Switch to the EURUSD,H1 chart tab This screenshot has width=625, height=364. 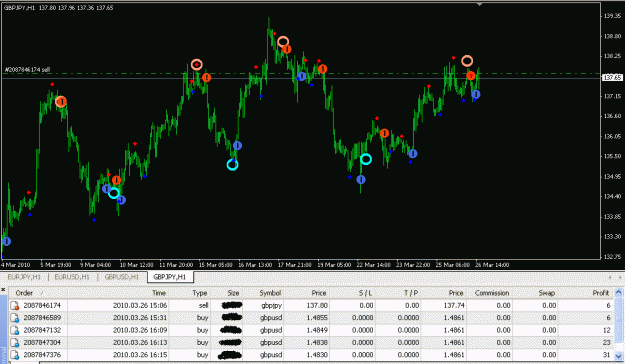(72, 277)
